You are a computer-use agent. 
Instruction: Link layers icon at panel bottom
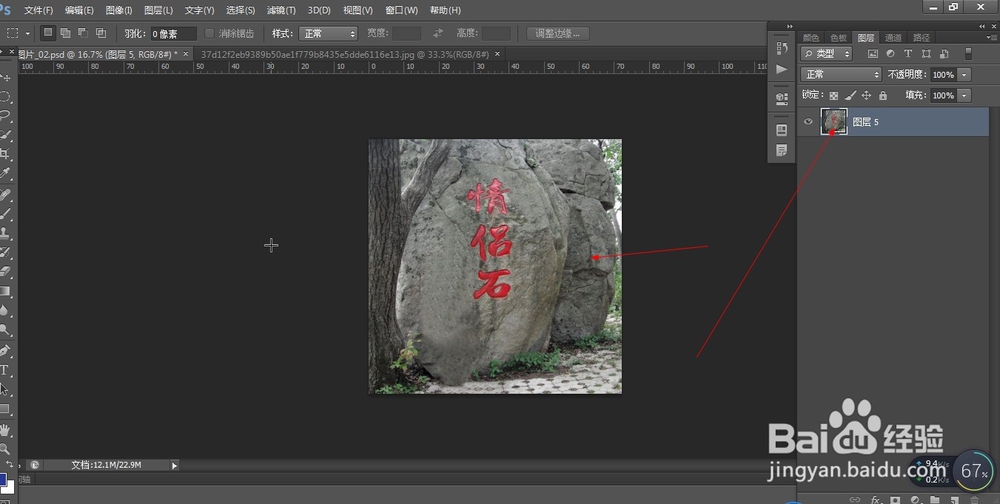pyautogui.click(x=855, y=500)
